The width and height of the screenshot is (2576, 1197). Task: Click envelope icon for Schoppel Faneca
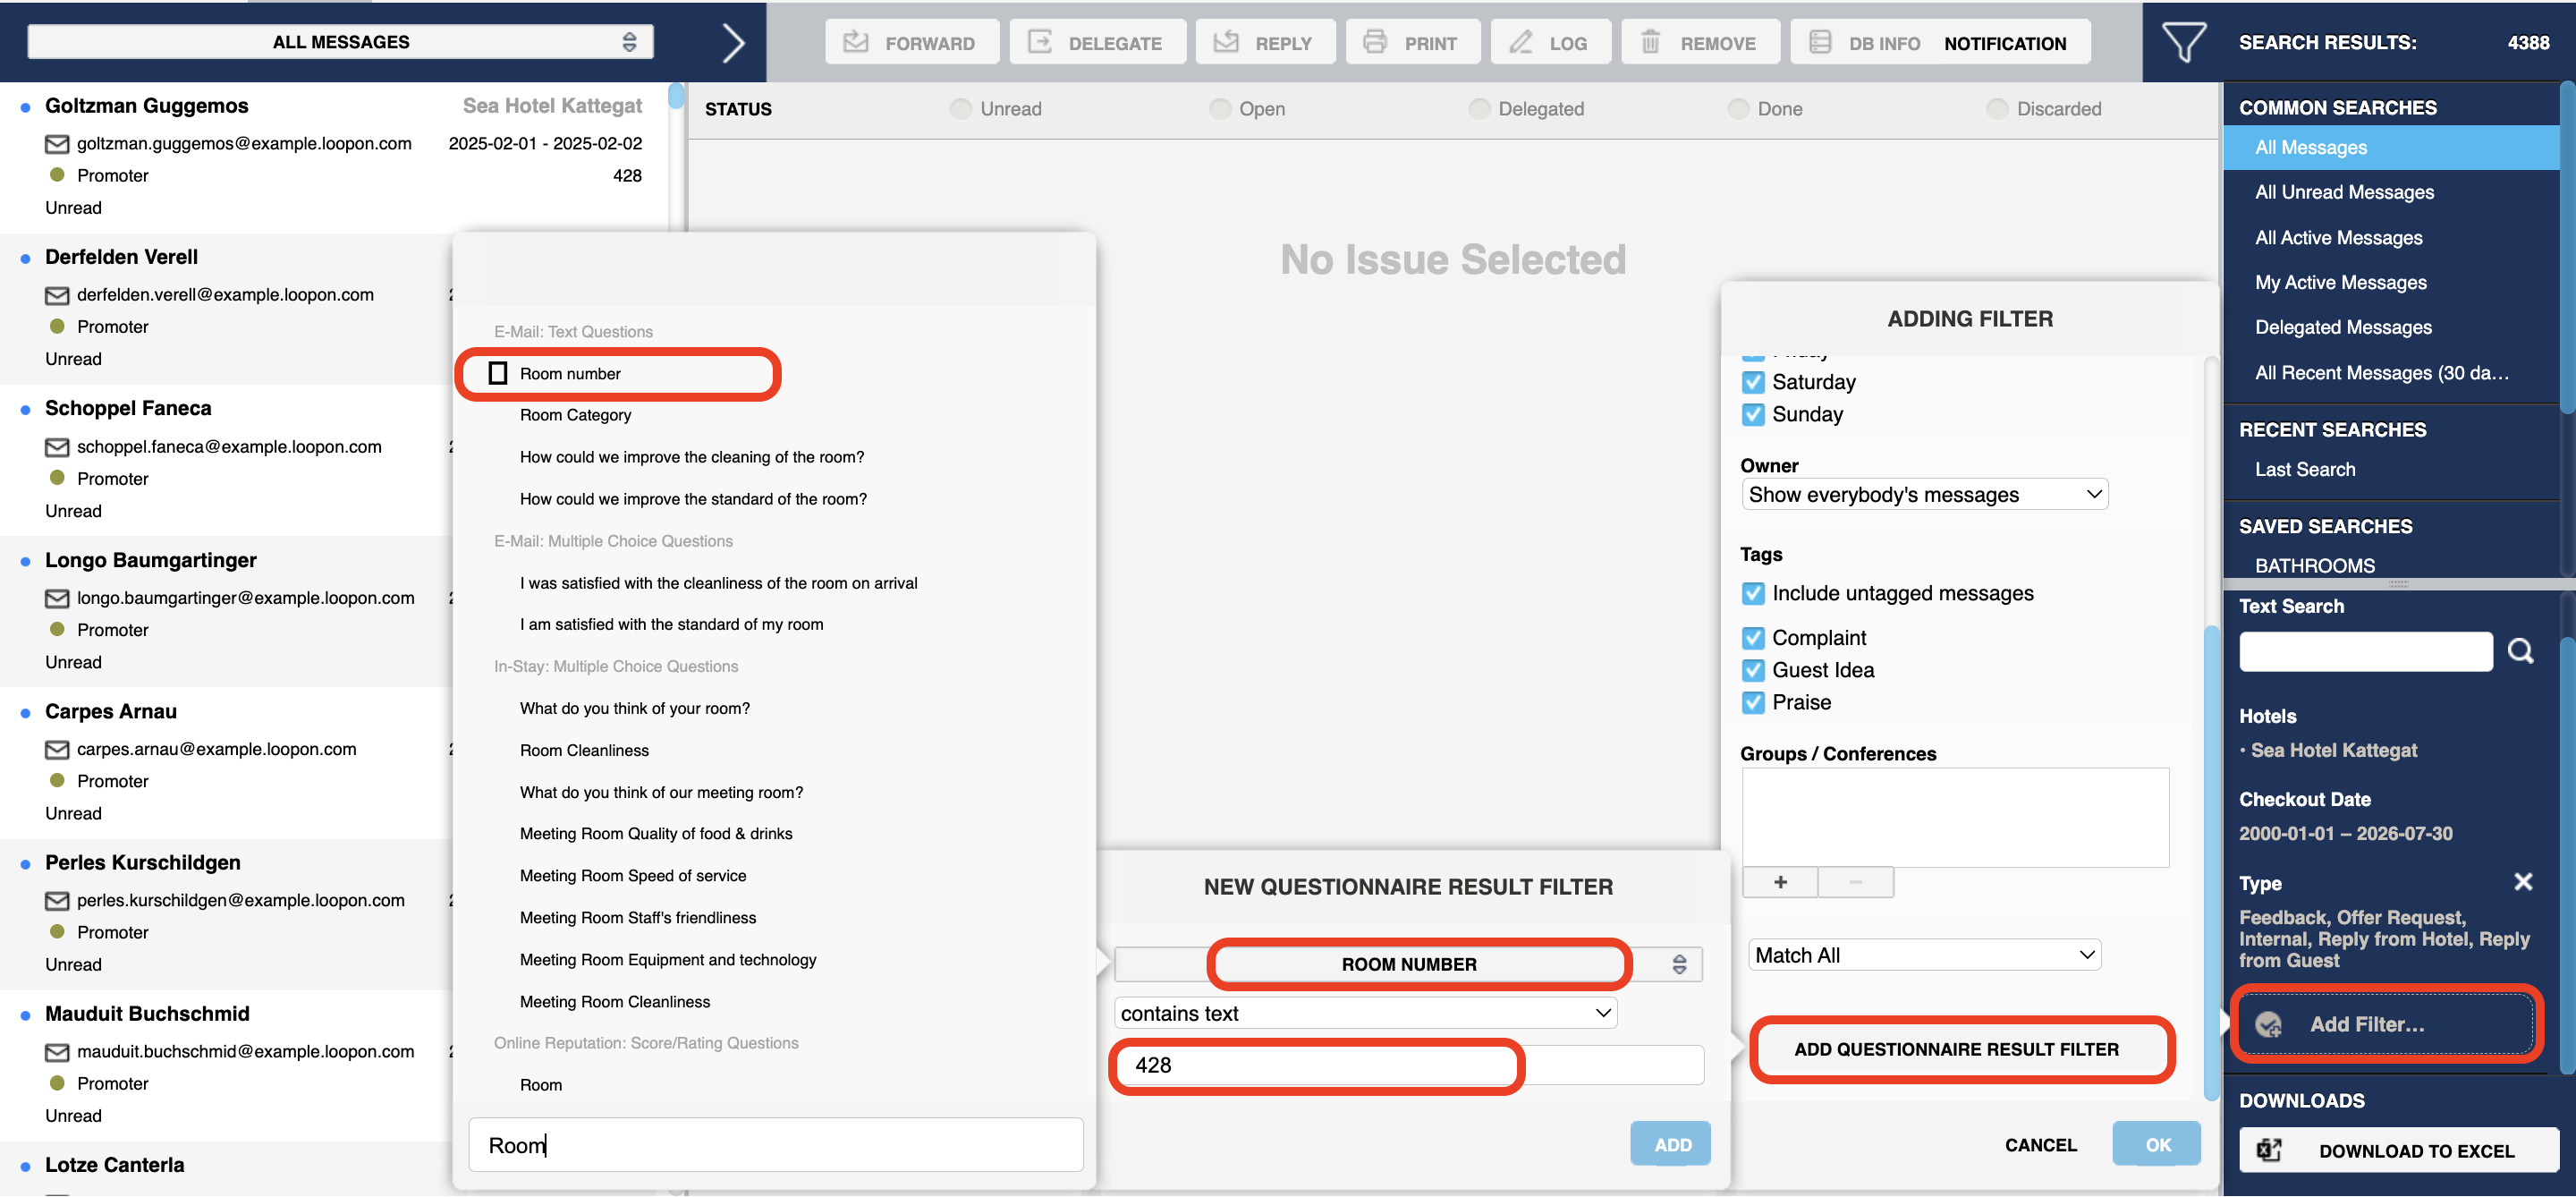pyautogui.click(x=57, y=447)
